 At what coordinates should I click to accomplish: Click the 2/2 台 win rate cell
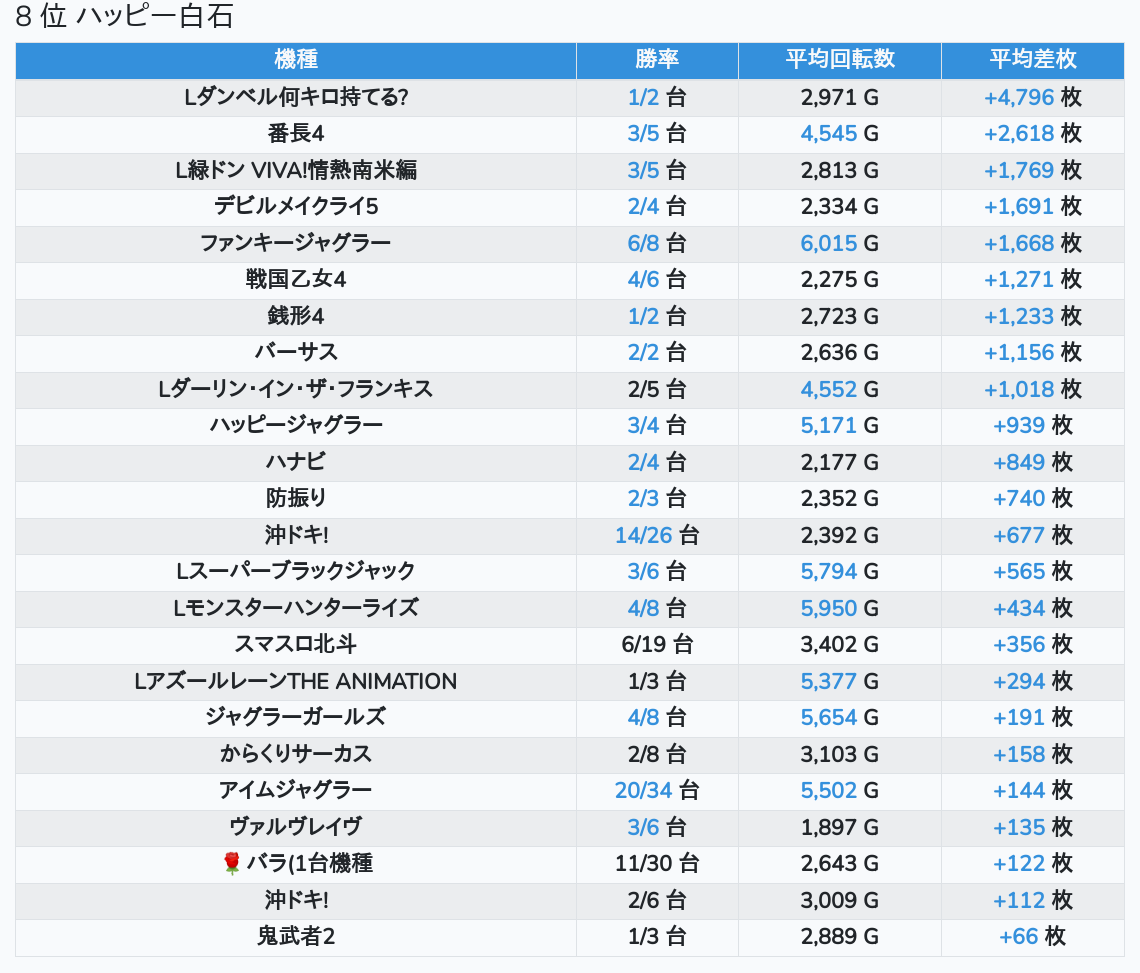pyautogui.click(x=657, y=353)
